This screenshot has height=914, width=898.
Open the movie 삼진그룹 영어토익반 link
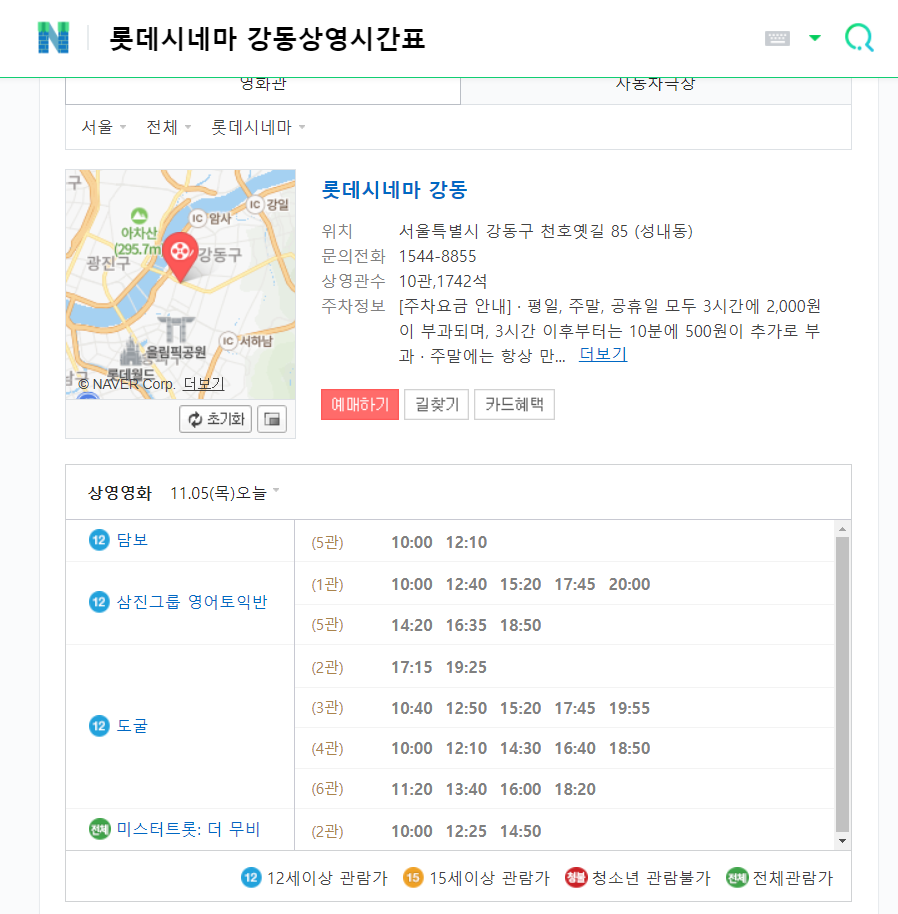192,602
